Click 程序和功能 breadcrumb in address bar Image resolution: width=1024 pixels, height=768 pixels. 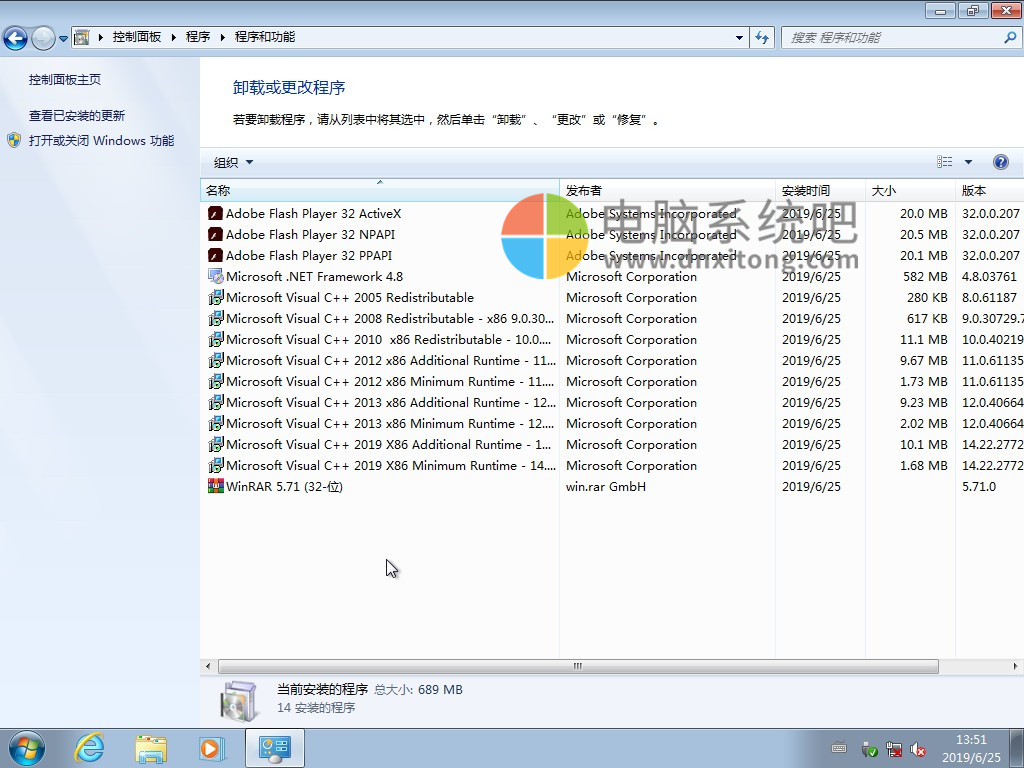(x=264, y=37)
